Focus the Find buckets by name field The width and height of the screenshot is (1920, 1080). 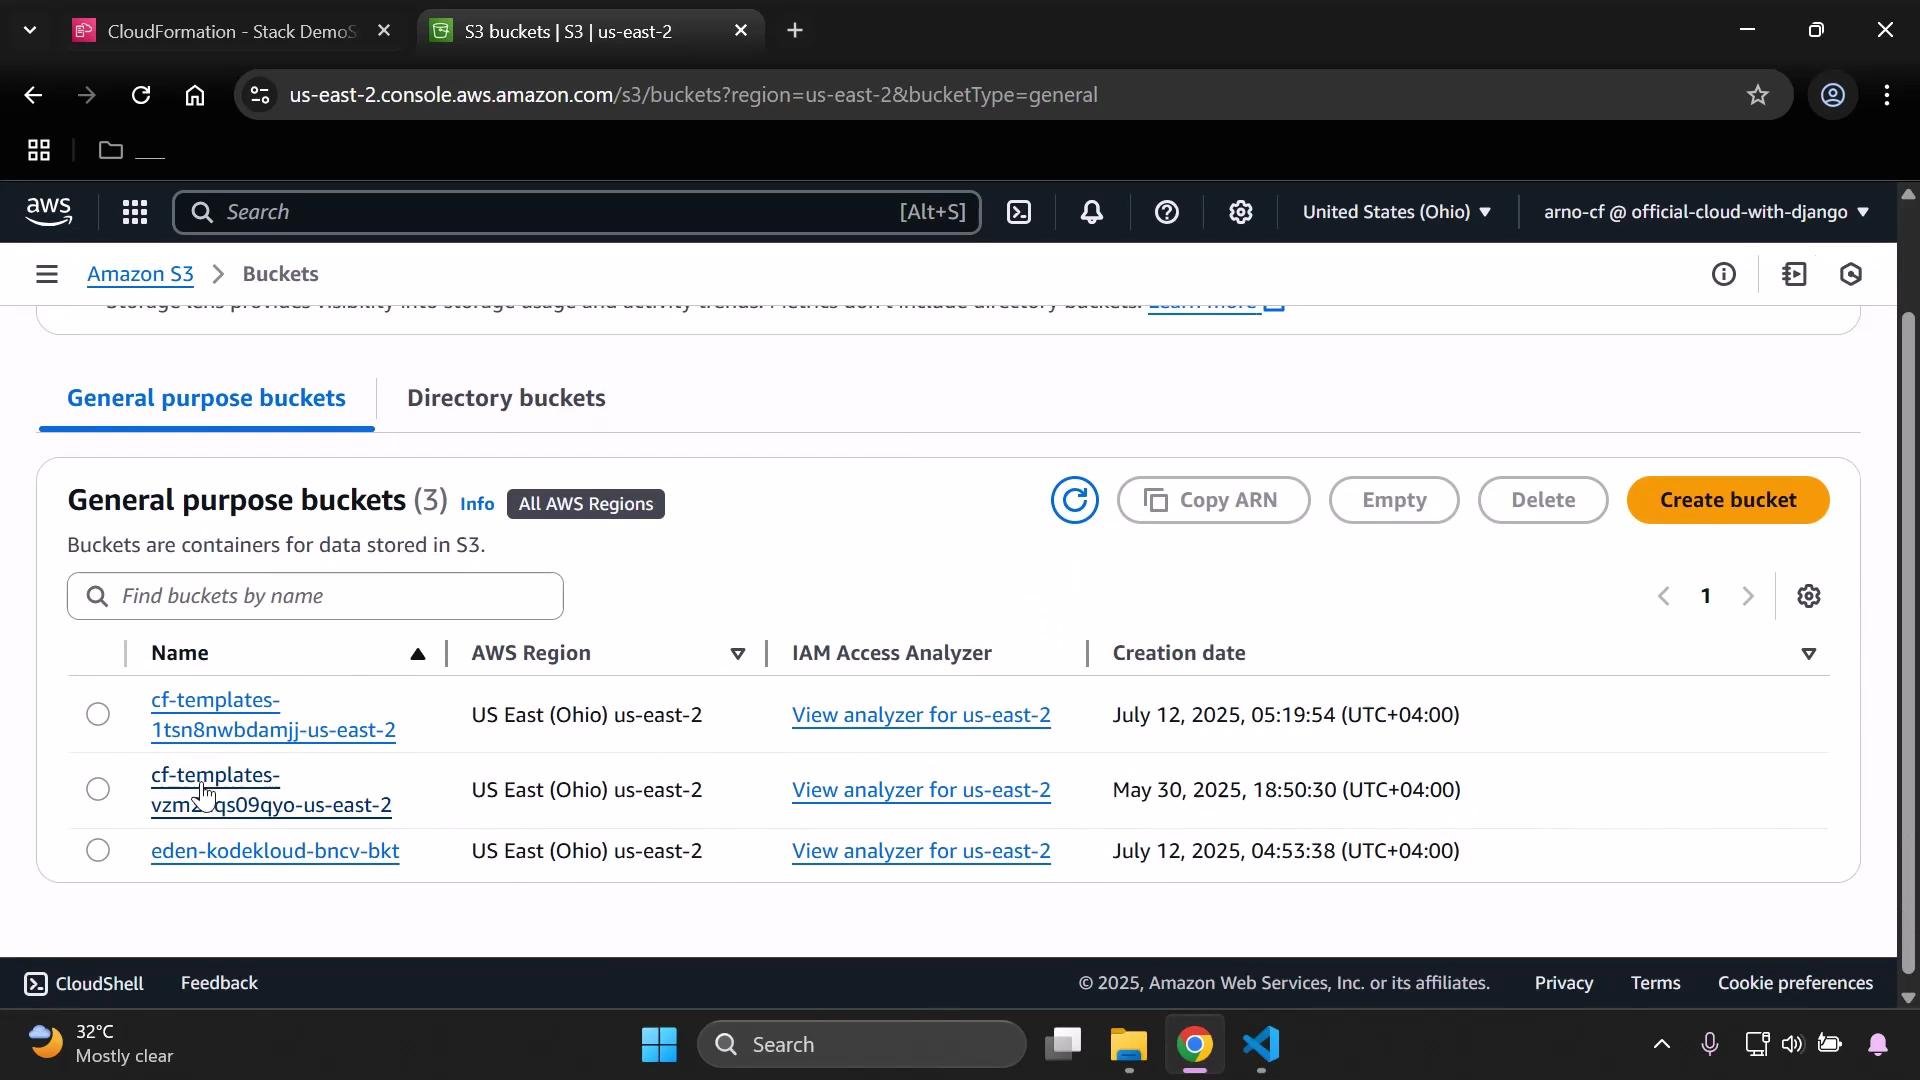(x=315, y=596)
